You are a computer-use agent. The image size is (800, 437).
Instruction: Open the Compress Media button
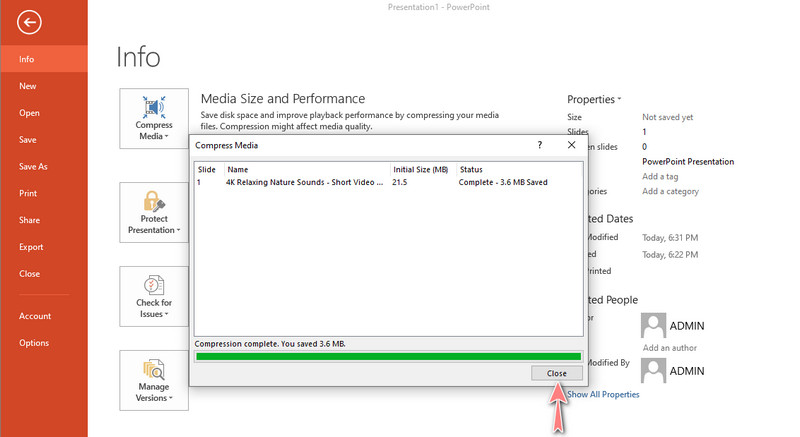(153, 118)
